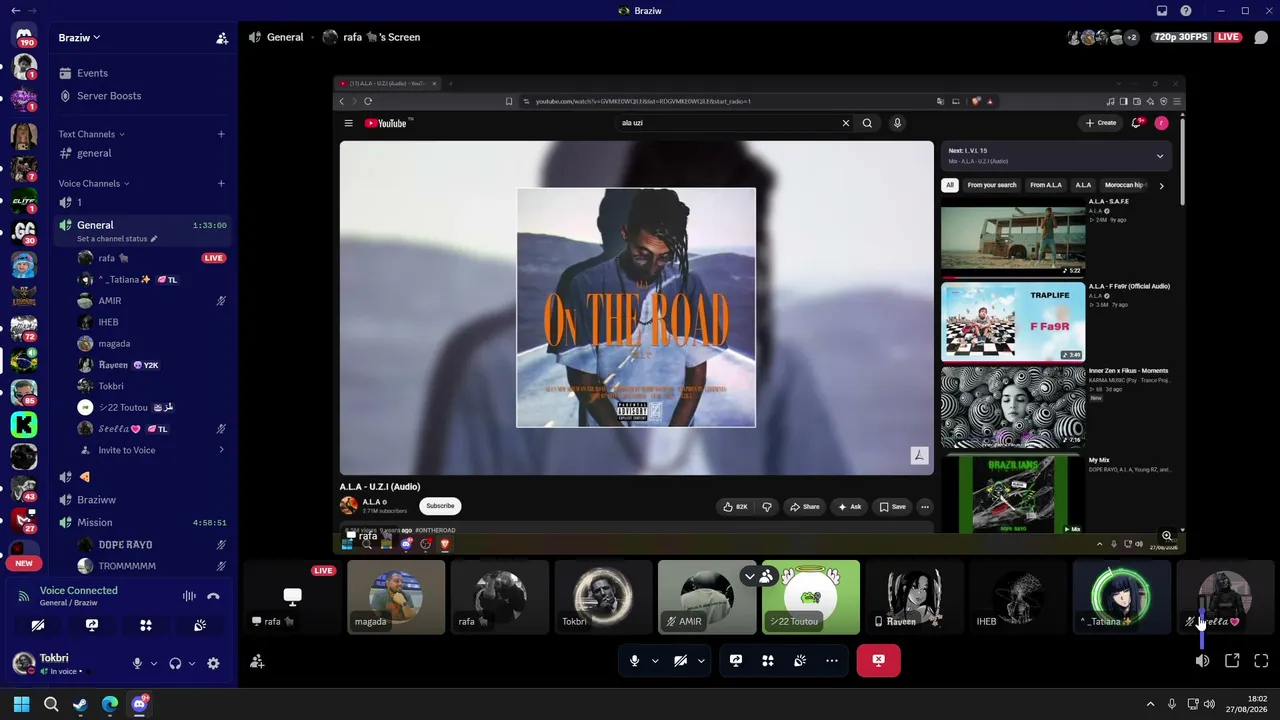Toggle noise suppression waveform icon
The height and width of the screenshot is (720, 1280).
pyautogui.click(x=189, y=596)
